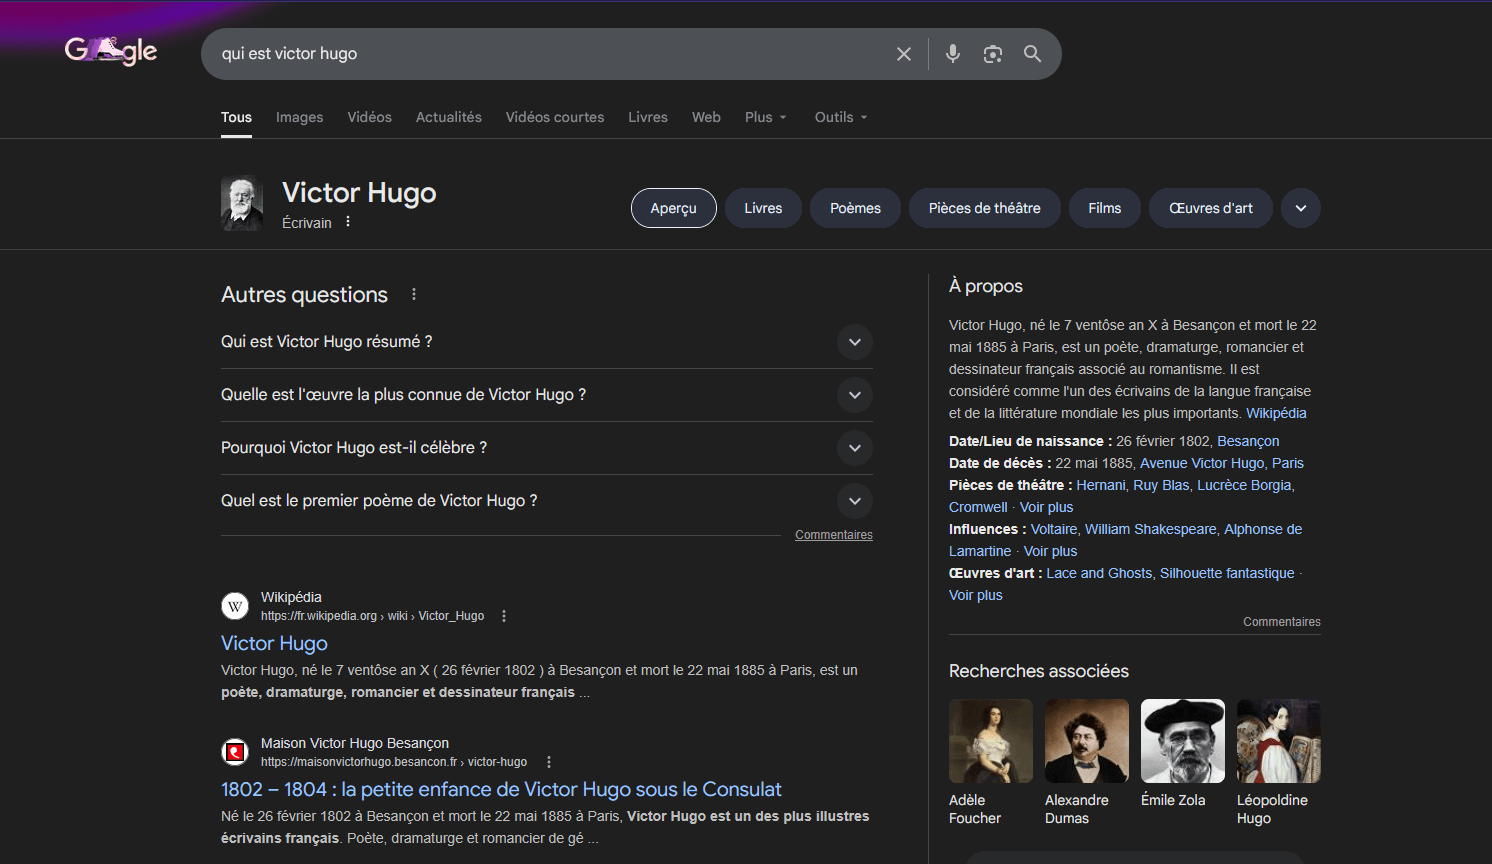
Task: Click the Besançon link in the About panel
Action: (1248, 440)
